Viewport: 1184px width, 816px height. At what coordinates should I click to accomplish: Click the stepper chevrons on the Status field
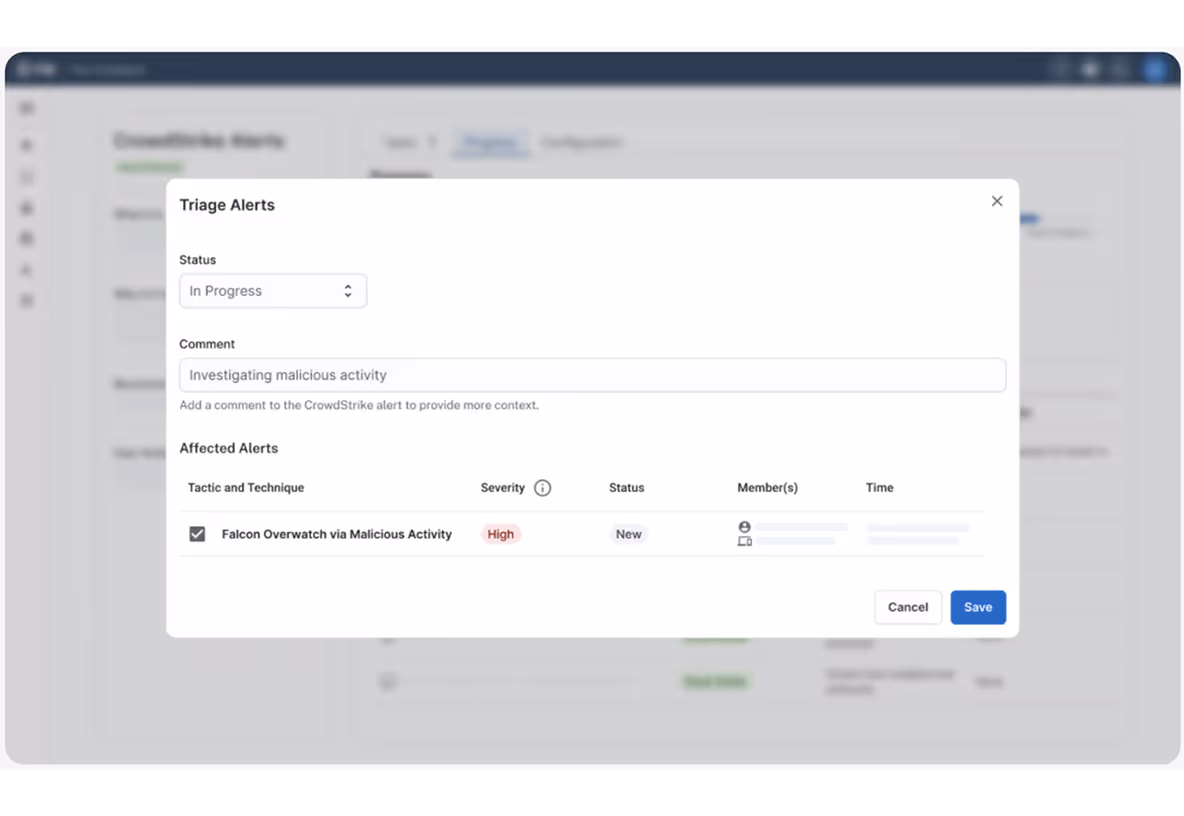347,290
